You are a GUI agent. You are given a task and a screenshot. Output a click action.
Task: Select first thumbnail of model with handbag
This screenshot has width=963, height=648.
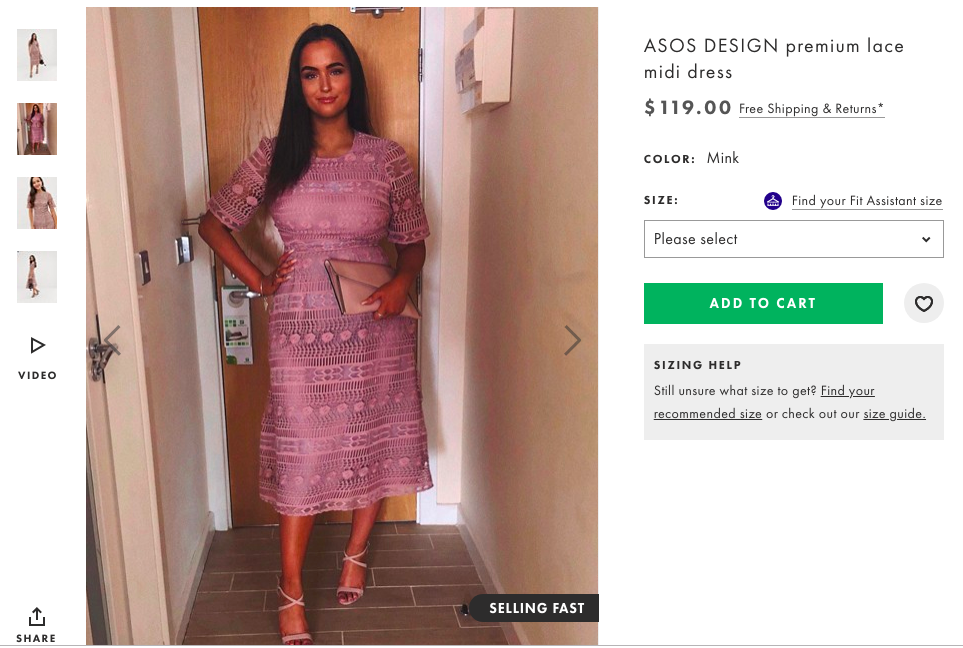tap(37, 55)
